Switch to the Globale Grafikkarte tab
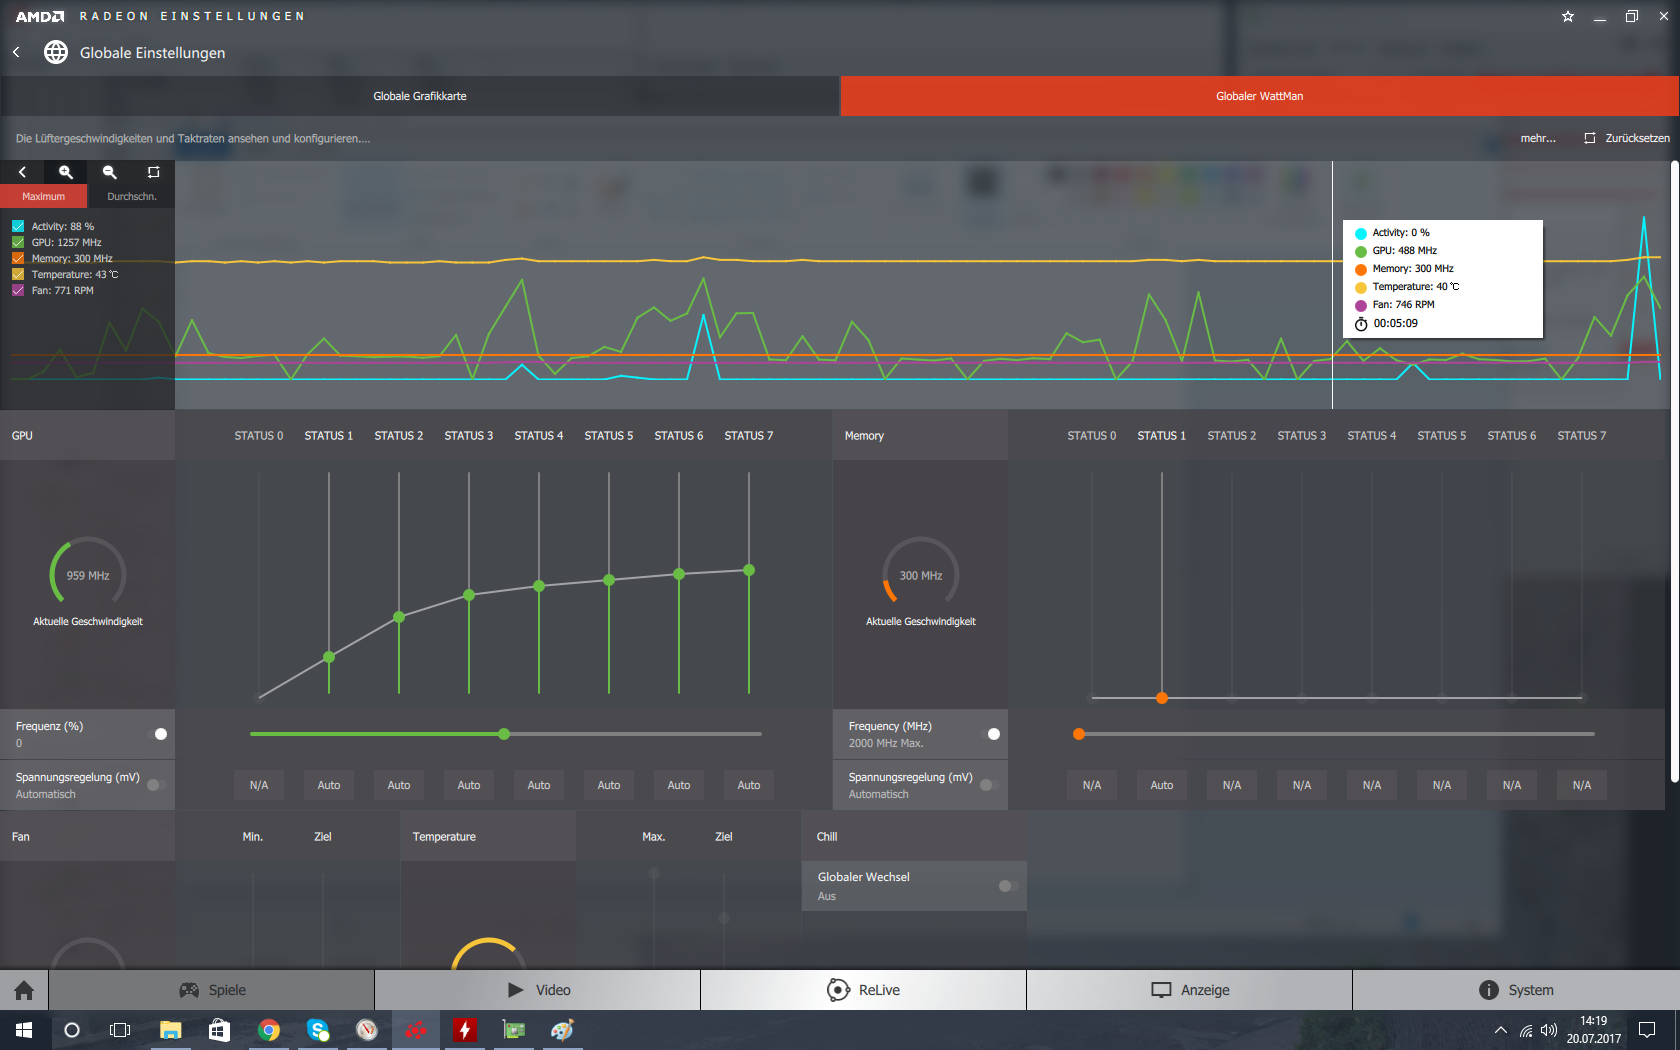Image resolution: width=1680 pixels, height=1050 pixels. pos(420,96)
